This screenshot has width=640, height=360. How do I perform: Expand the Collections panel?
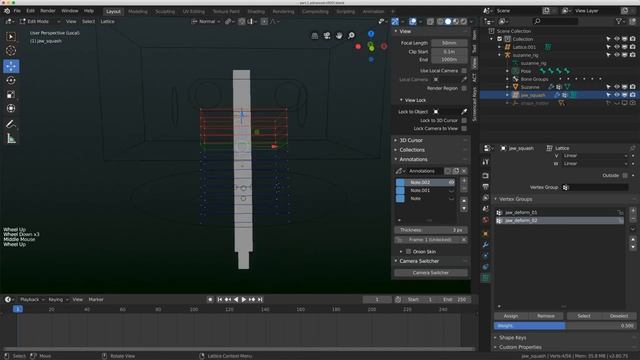(x=396, y=150)
